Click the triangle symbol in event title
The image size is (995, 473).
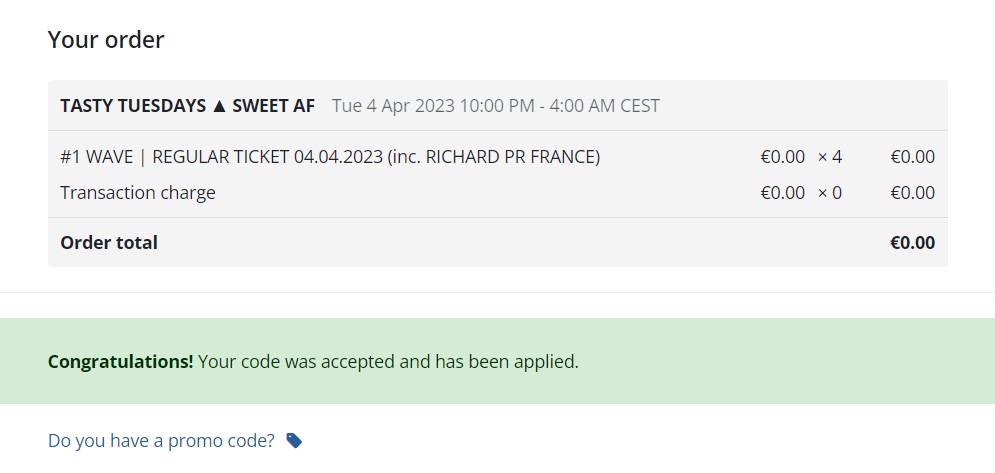(x=219, y=106)
